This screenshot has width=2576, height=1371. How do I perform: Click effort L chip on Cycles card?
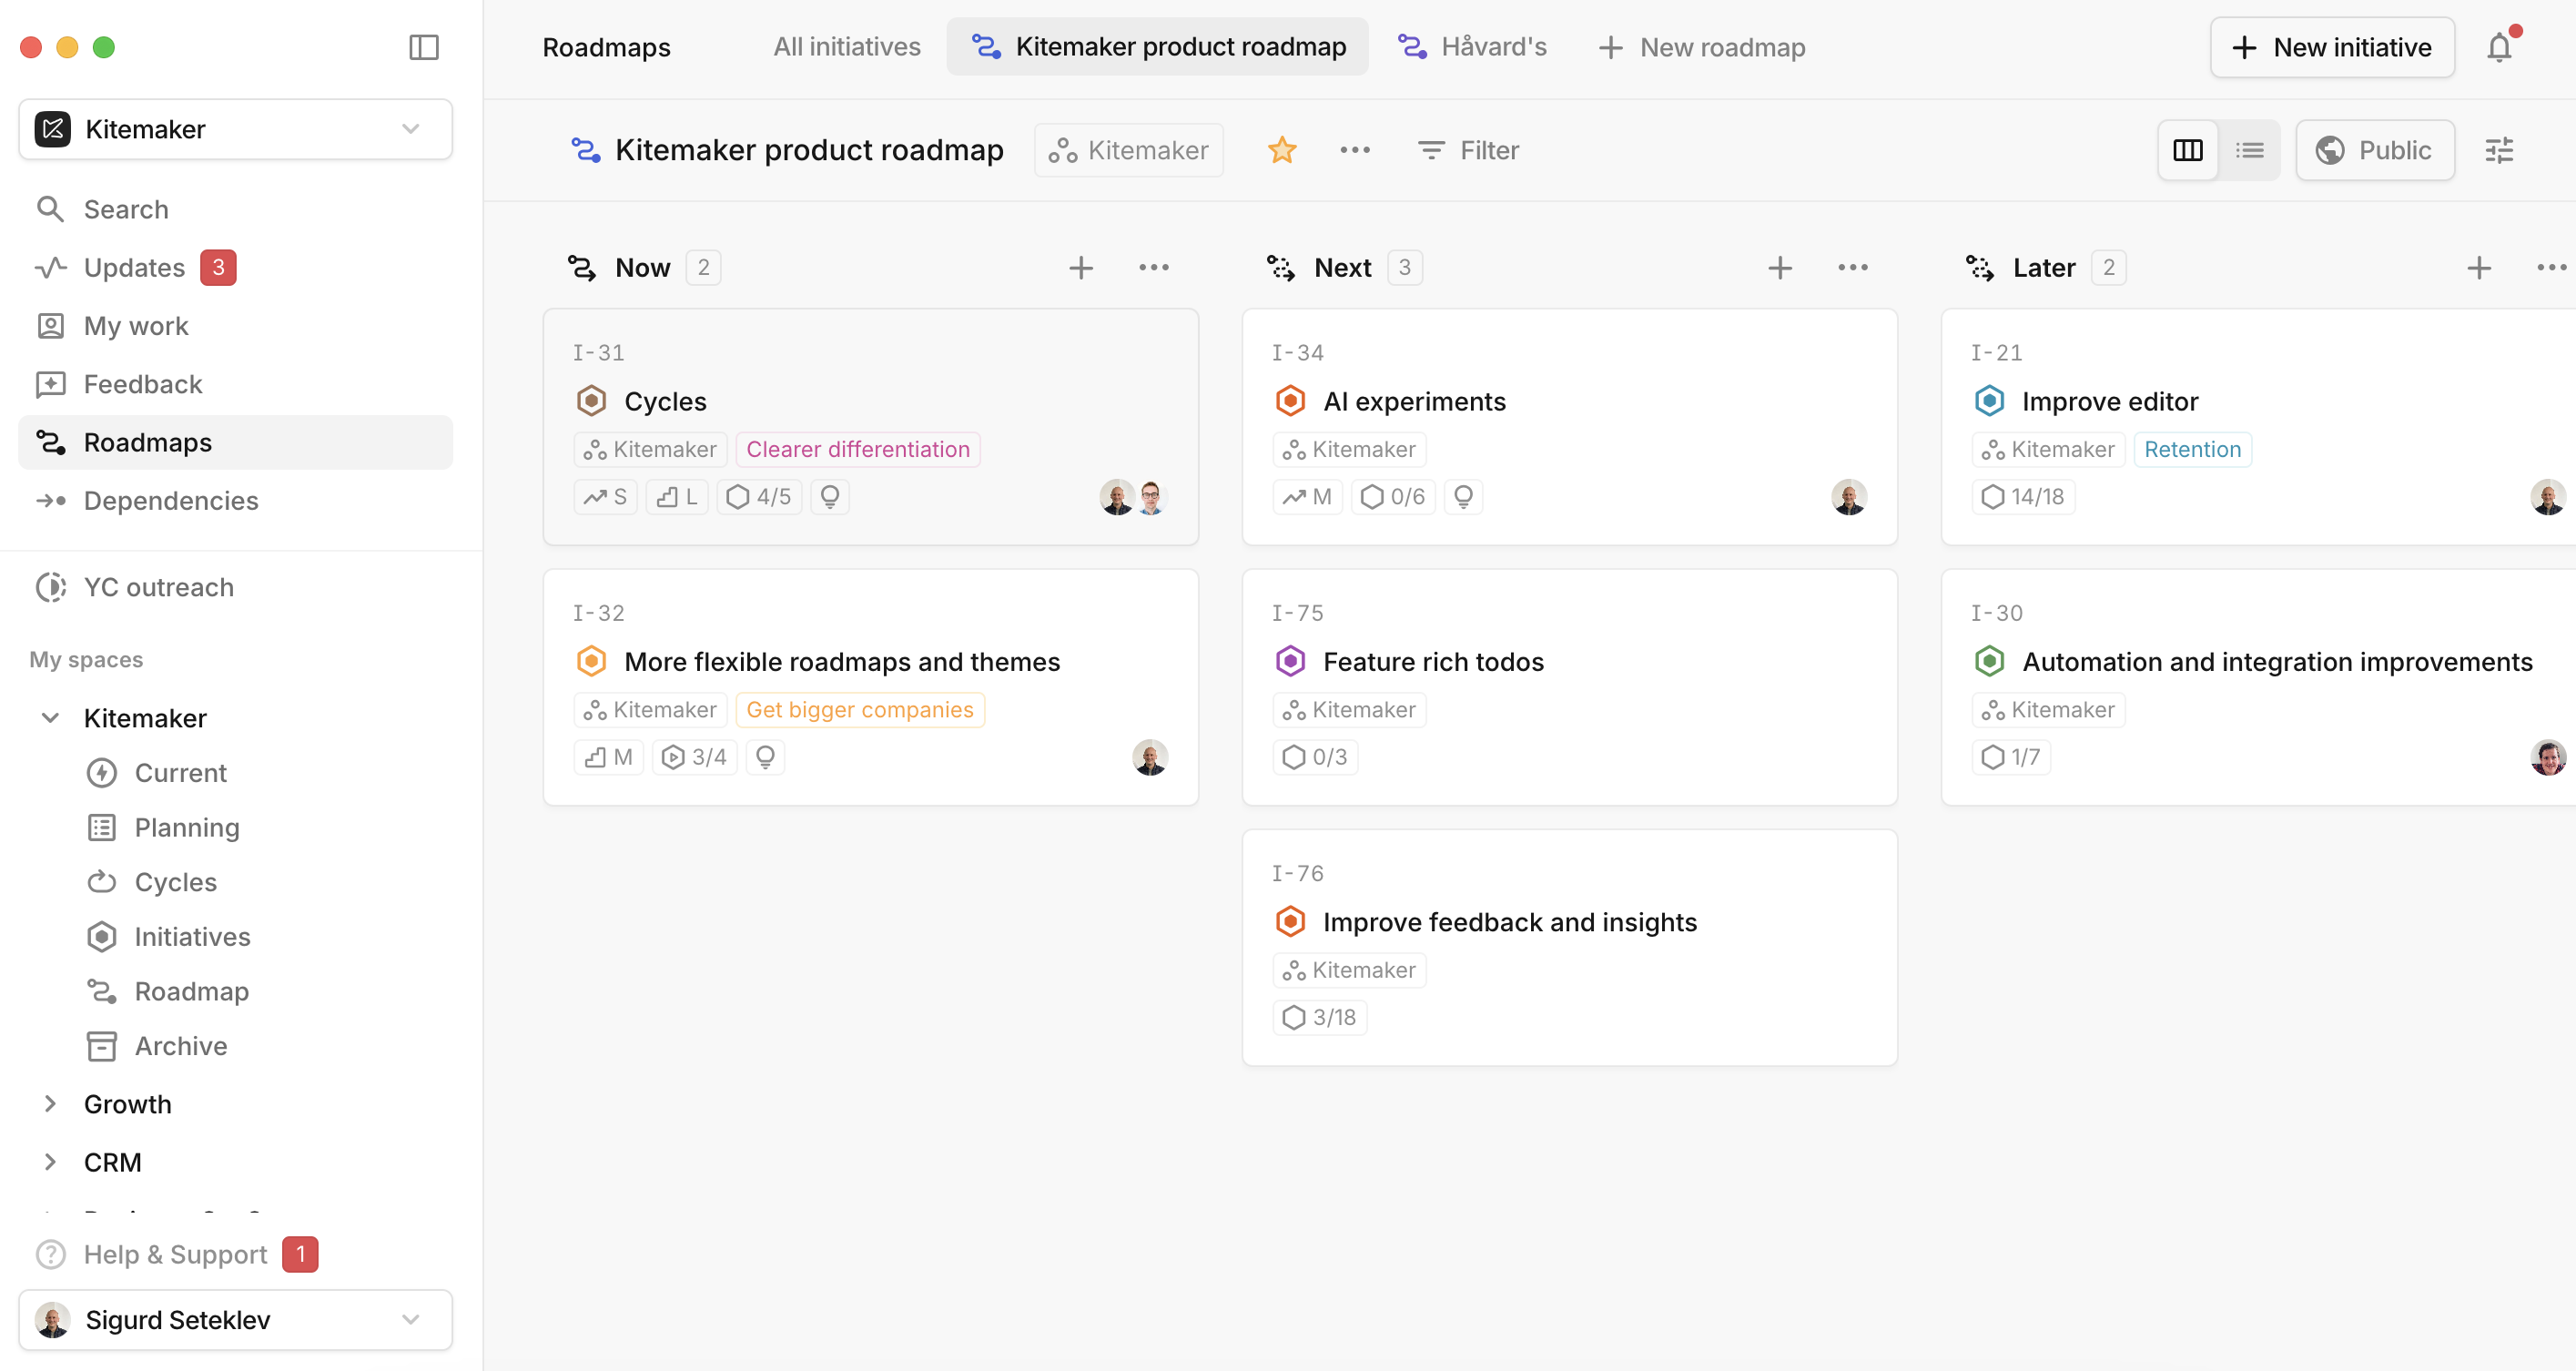click(x=677, y=497)
